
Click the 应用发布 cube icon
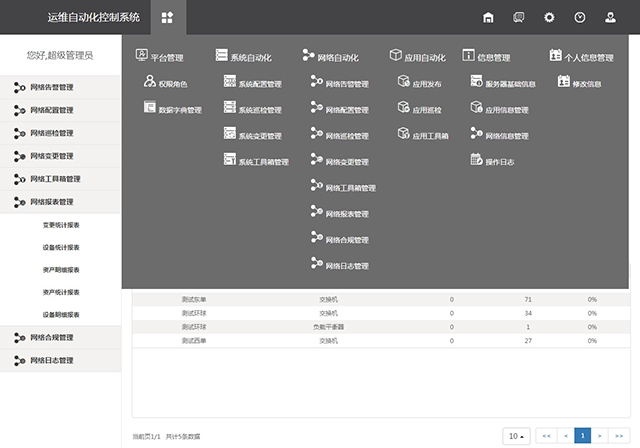(x=403, y=83)
